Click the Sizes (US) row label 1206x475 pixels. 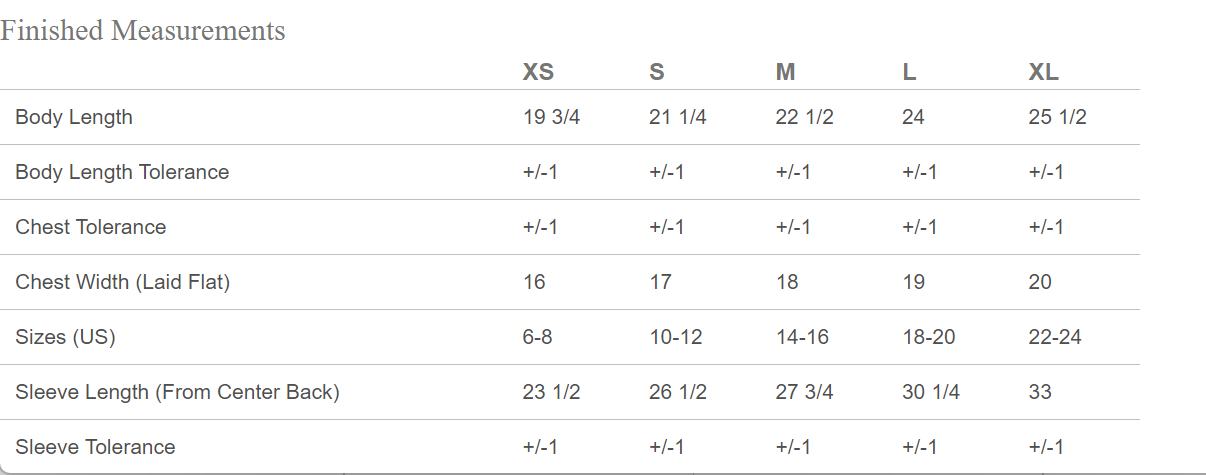[x=66, y=337]
